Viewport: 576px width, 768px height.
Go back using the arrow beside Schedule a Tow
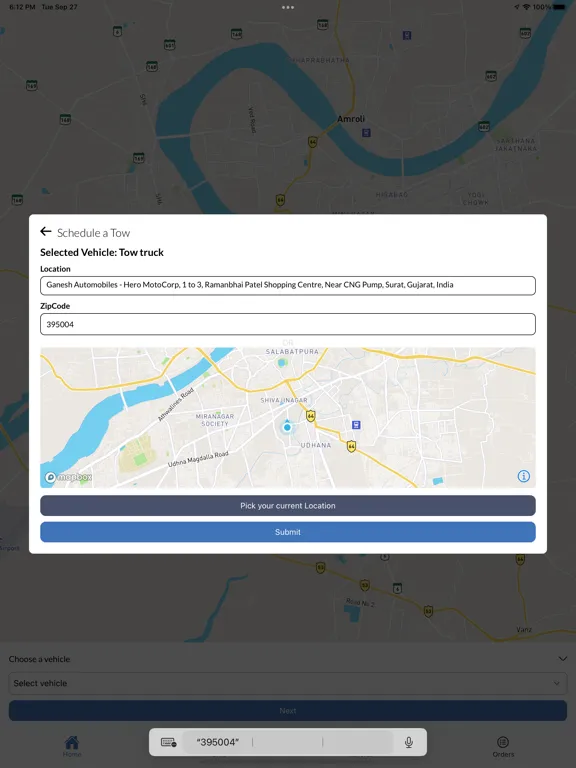tap(46, 231)
